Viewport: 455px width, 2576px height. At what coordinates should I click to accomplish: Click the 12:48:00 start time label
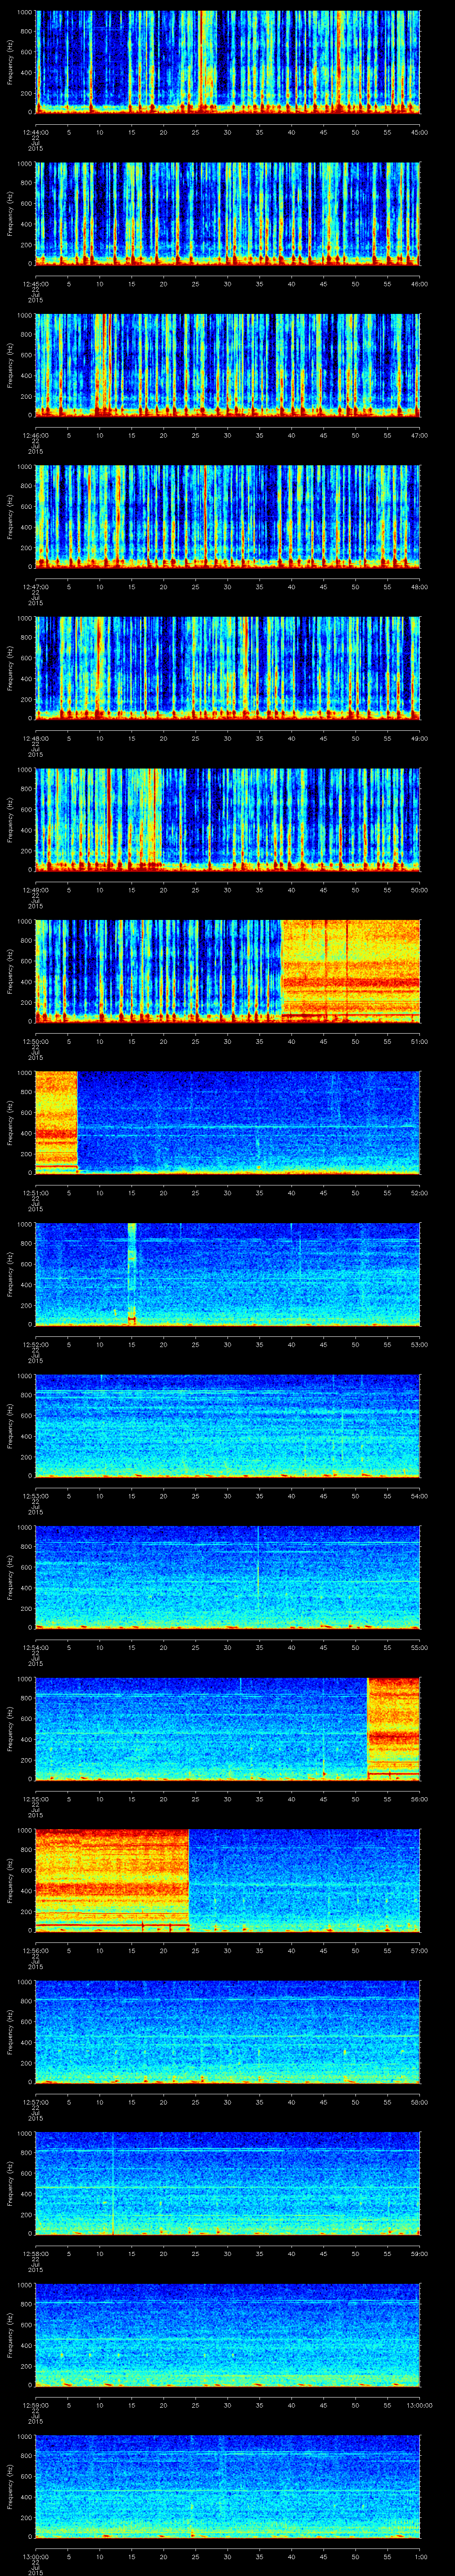(x=35, y=739)
